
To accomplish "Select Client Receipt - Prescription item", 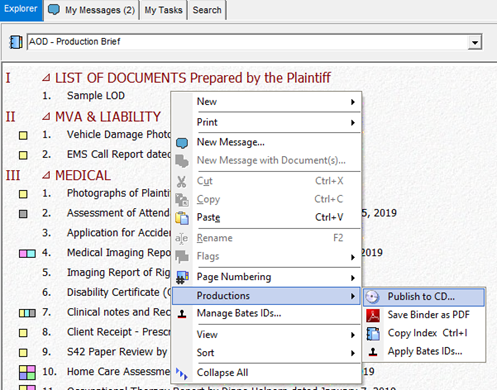I will tap(119, 332).
